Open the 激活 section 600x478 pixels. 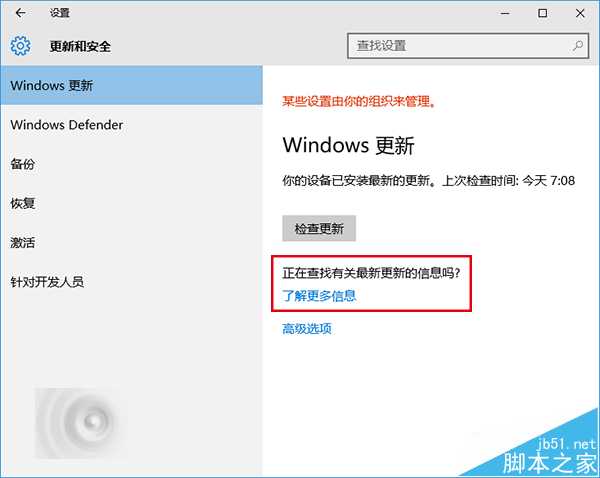click(131, 243)
